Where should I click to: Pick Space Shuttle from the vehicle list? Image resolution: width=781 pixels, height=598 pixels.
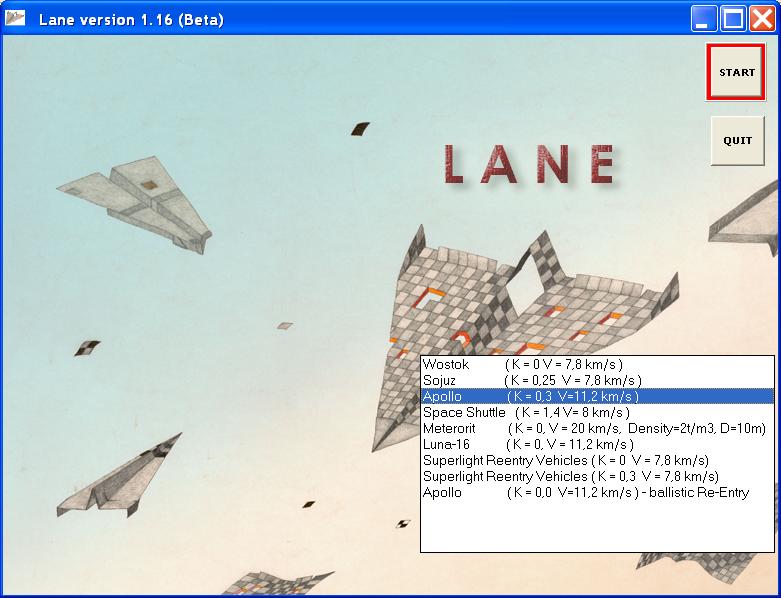click(525, 413)
